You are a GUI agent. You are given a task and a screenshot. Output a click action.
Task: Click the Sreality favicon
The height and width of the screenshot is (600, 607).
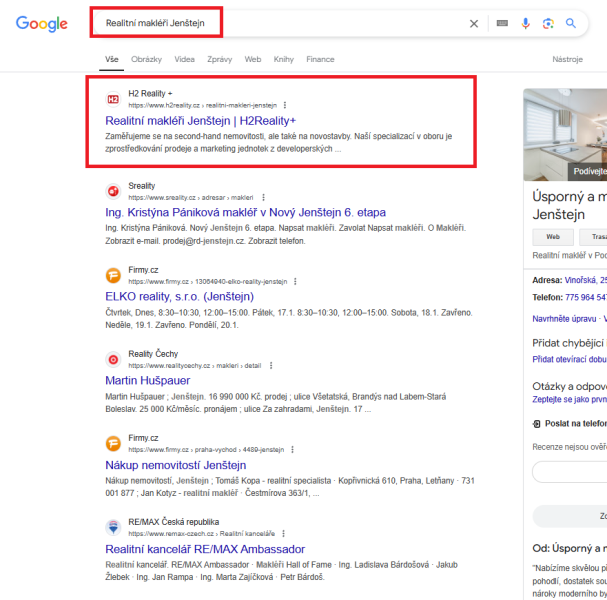click(113, 191)
